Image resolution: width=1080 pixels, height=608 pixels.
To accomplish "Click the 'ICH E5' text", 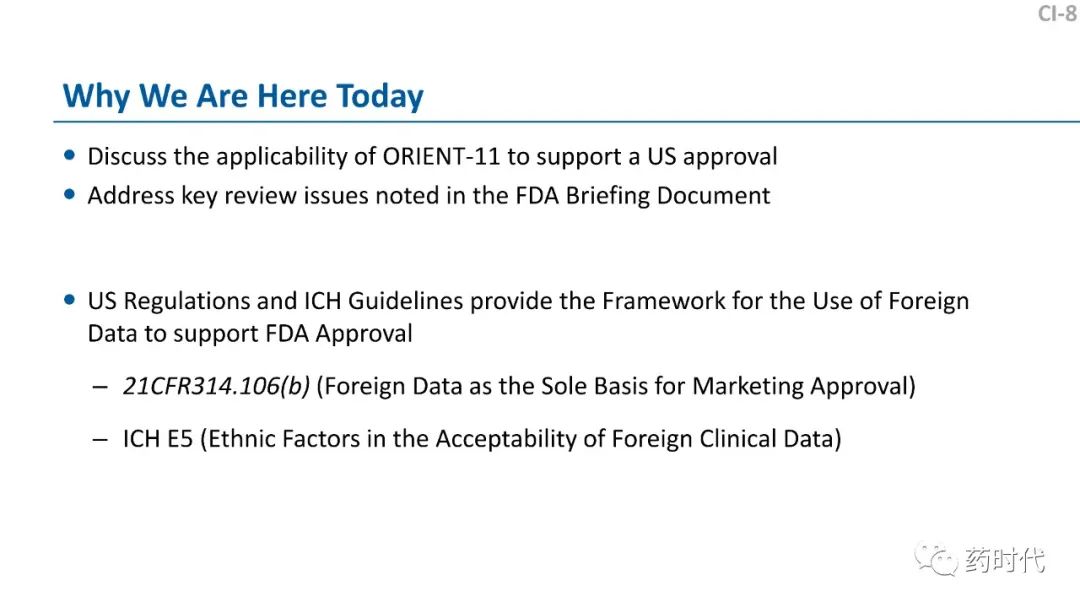I will 158,439.
